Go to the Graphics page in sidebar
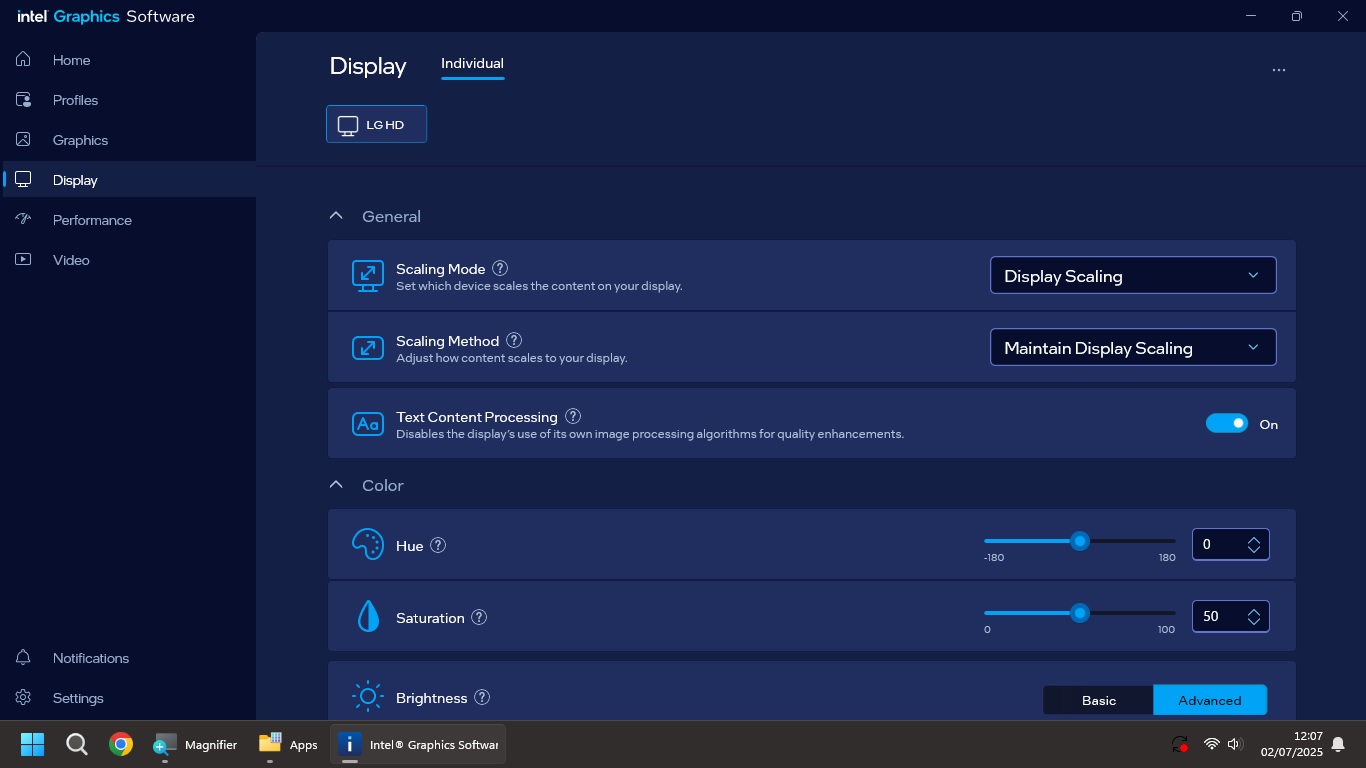Image resolution: width=1366 pixels, height=768 pixels. [x=80, y=140]
